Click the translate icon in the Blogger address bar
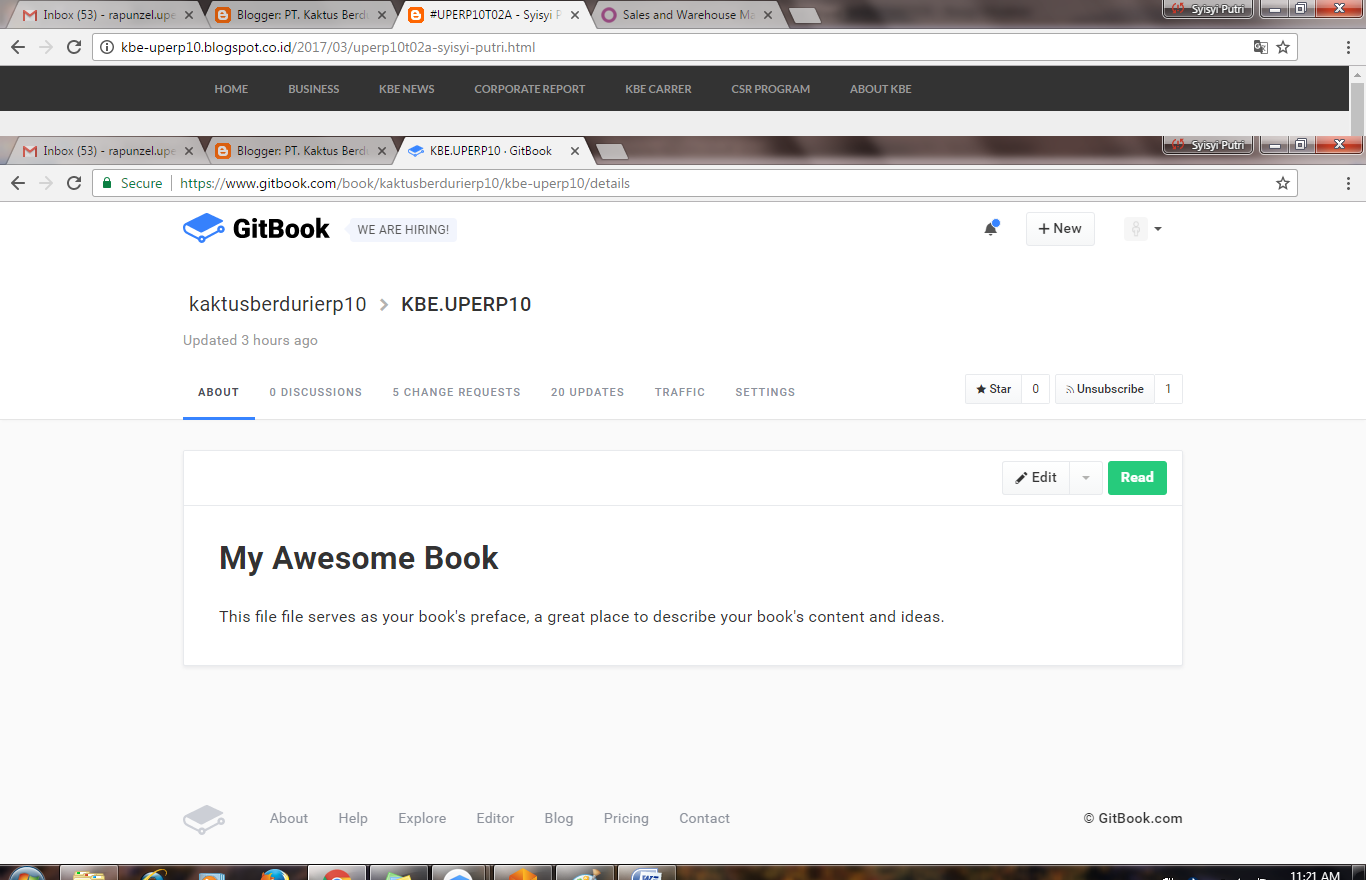The height and width of the screenshot is (880, 1366). click(x=1260, y=47)
